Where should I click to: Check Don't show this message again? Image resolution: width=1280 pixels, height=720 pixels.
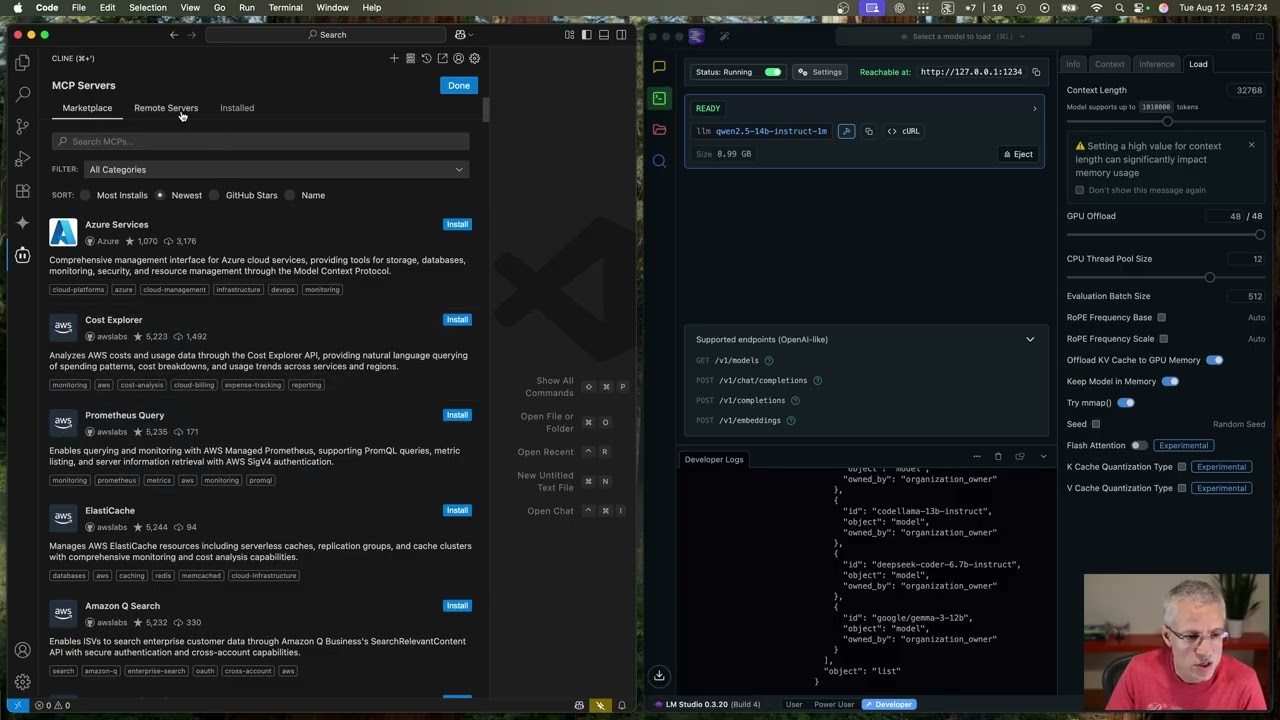pyautogui.click(x=1080, y=190)
